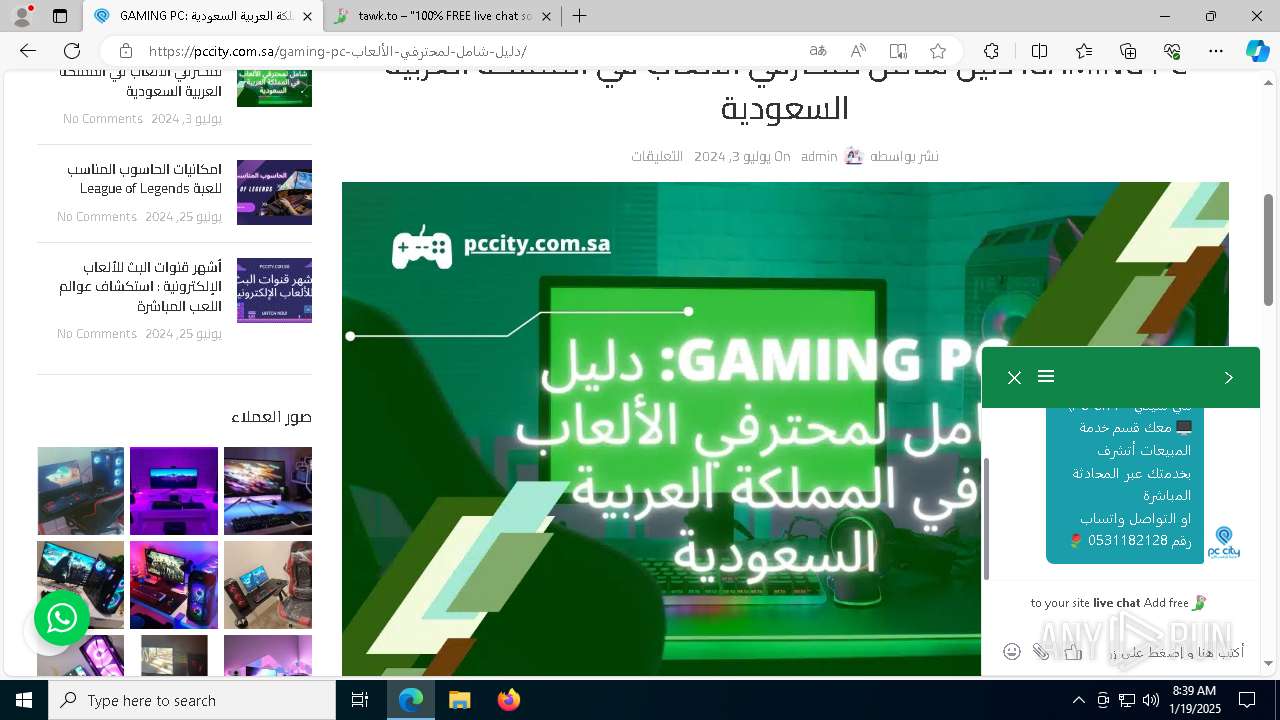Close the tawk.to tab
Image resolution: width=1280 pixels, height=720 pixels.
546,16
